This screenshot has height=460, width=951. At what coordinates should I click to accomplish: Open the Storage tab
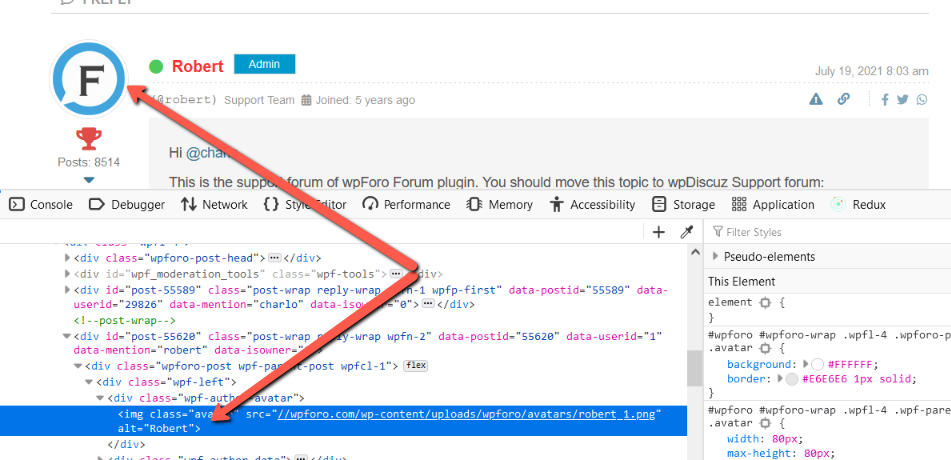(x=684, y=205)
